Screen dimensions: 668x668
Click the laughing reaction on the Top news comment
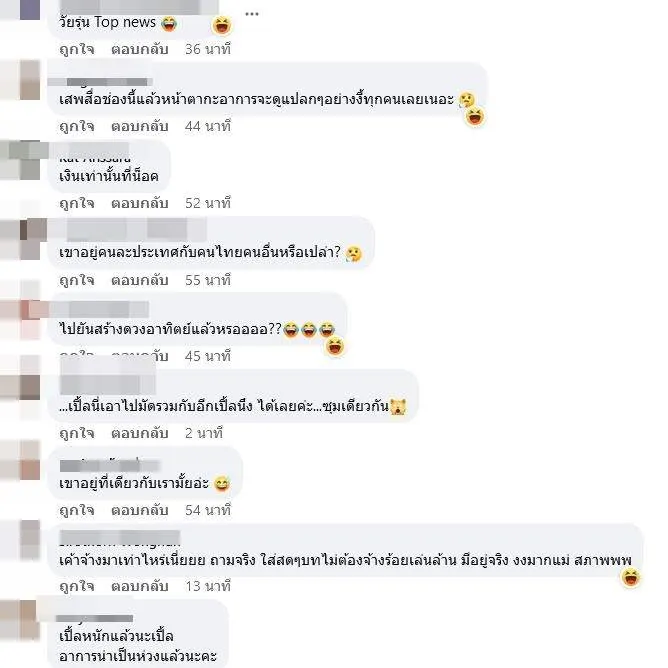point(222,26)
